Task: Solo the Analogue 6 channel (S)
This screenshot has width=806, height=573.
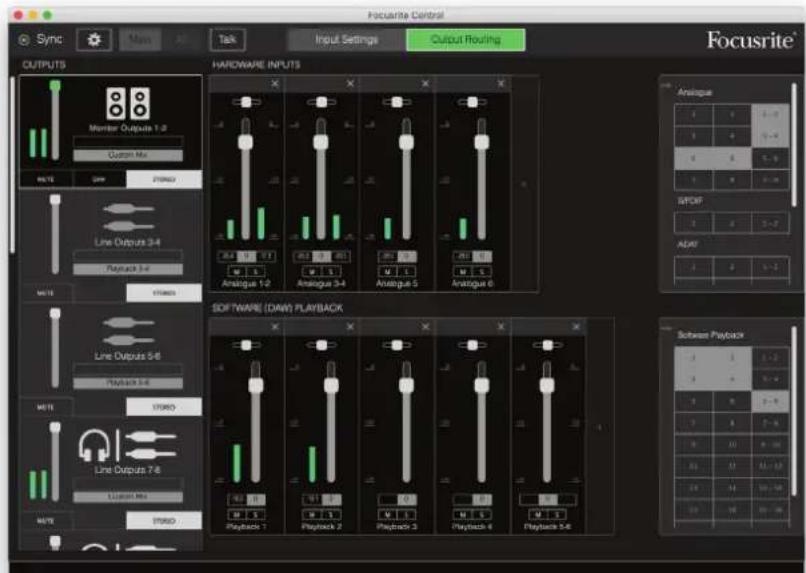Action: click(482, 271)
